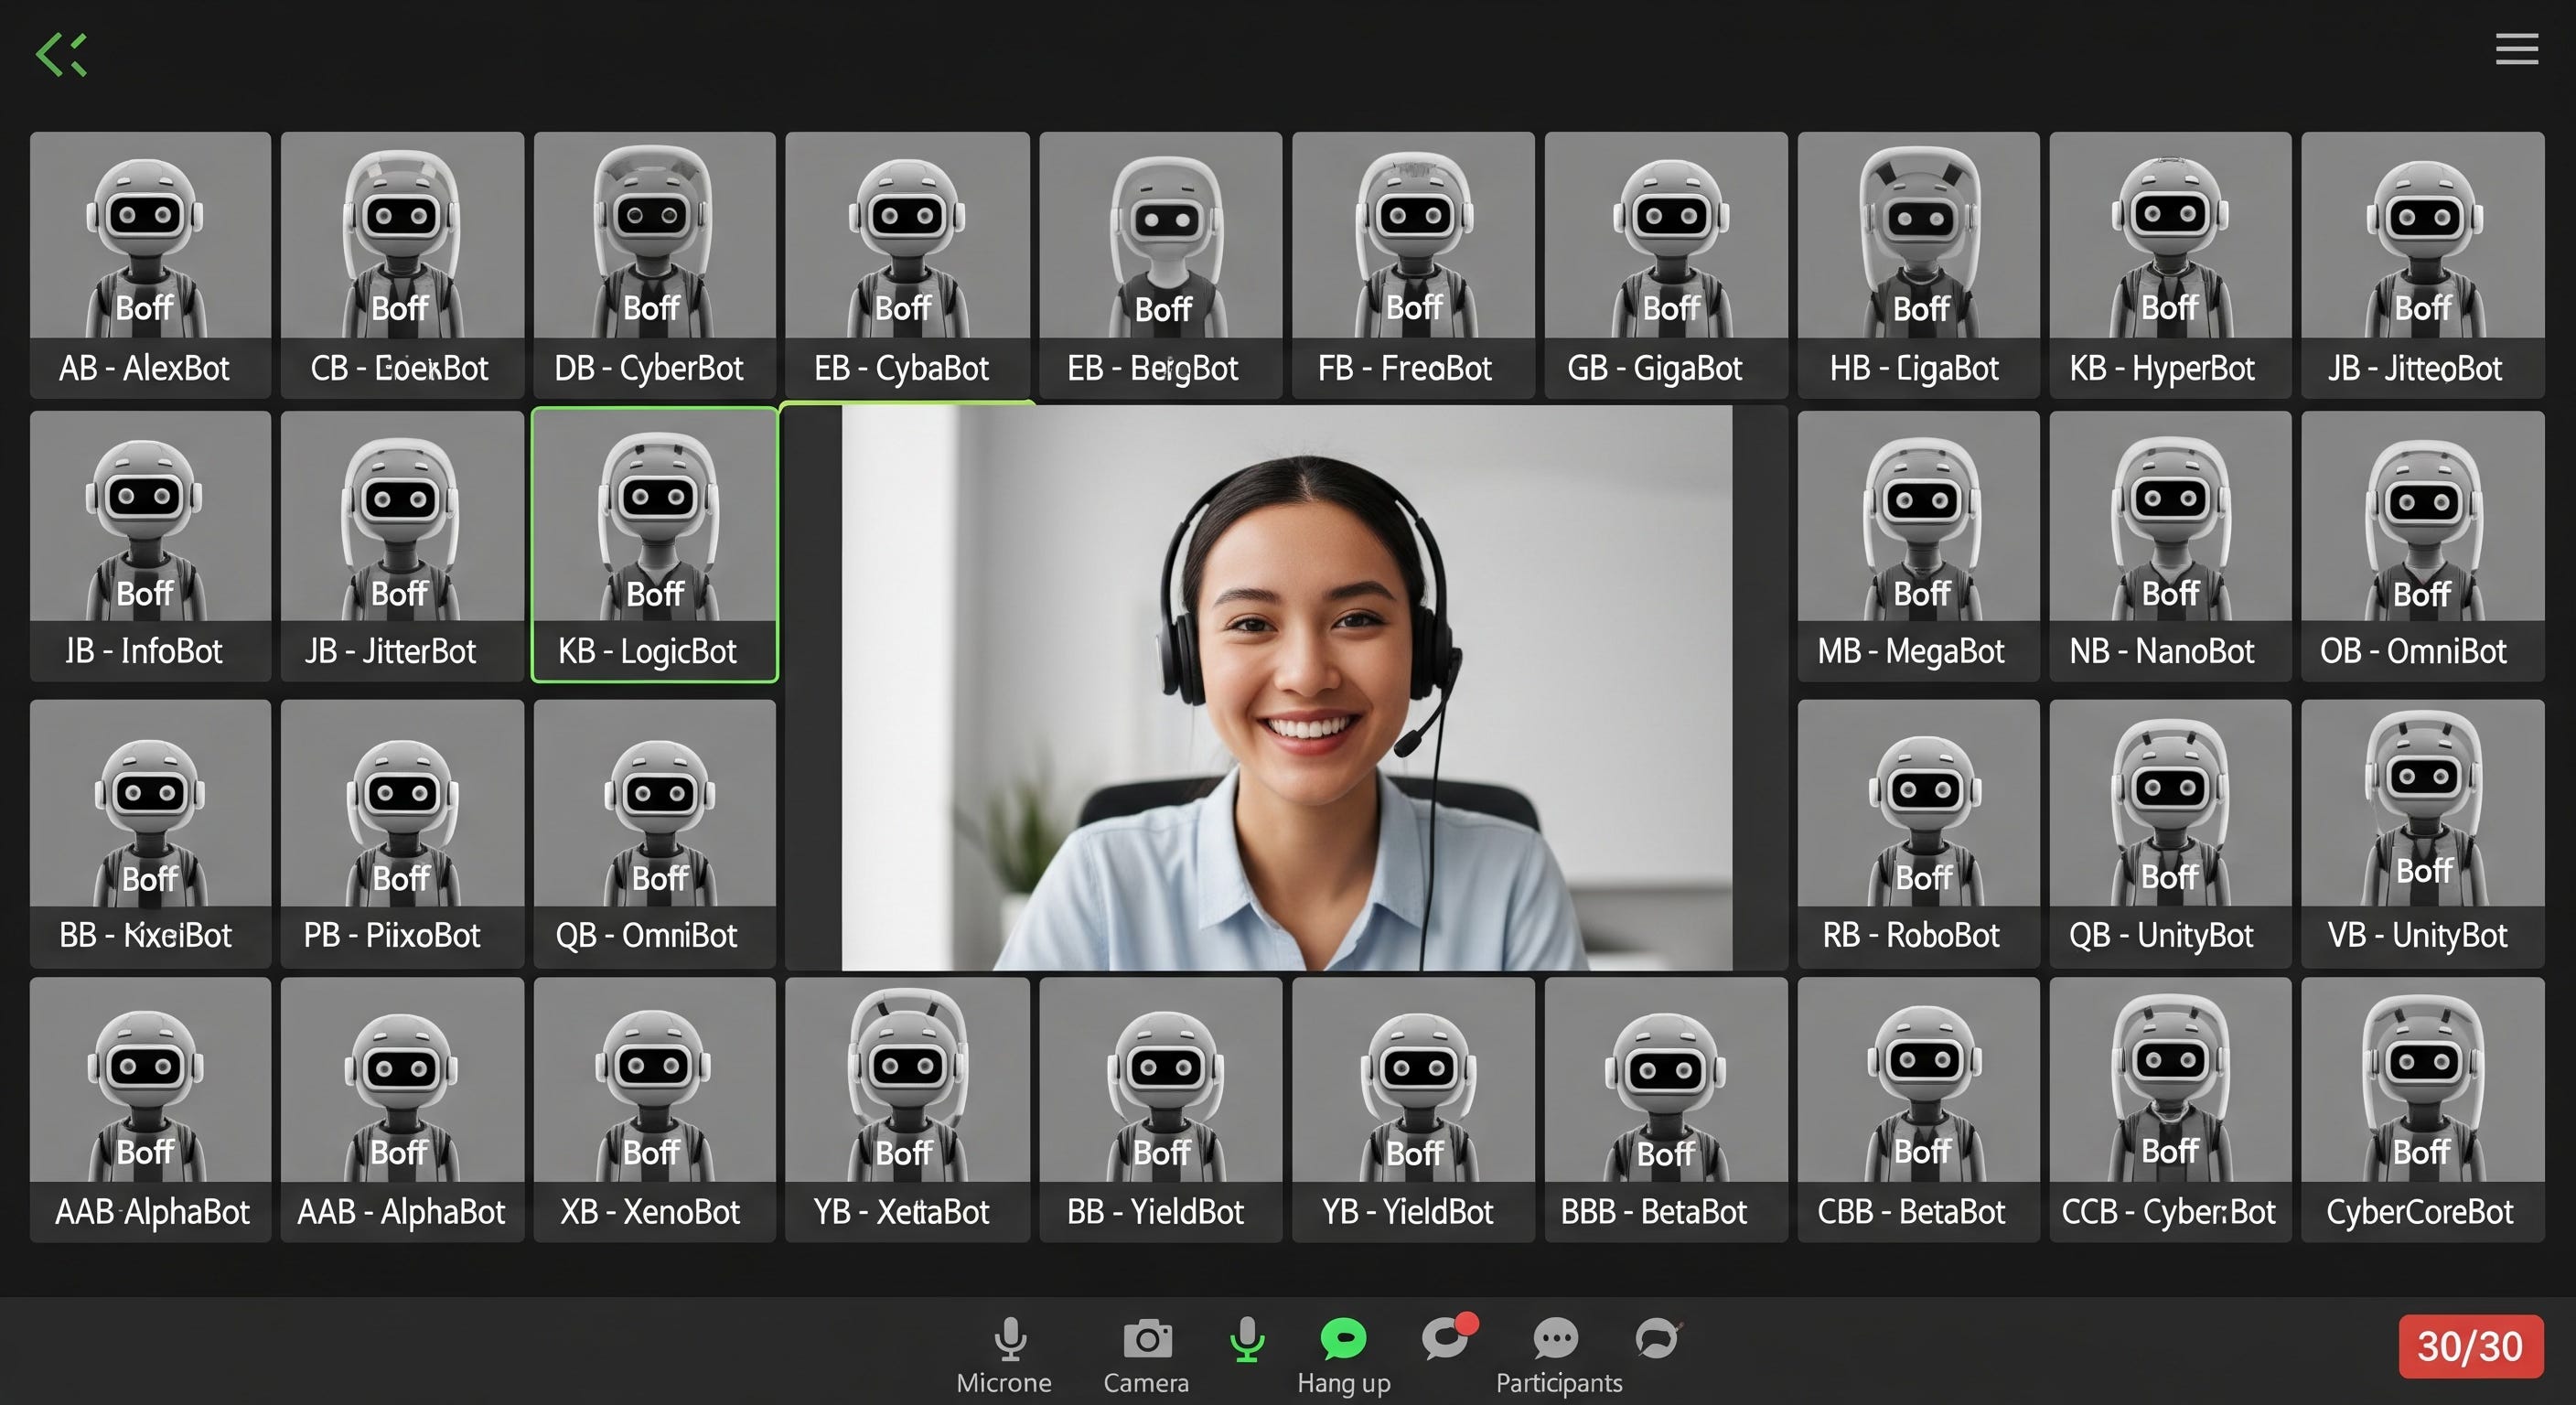Select the AB - AlexBot participant tile
The height and width of the screenshot is (1405, 2576).
point(150,265)
